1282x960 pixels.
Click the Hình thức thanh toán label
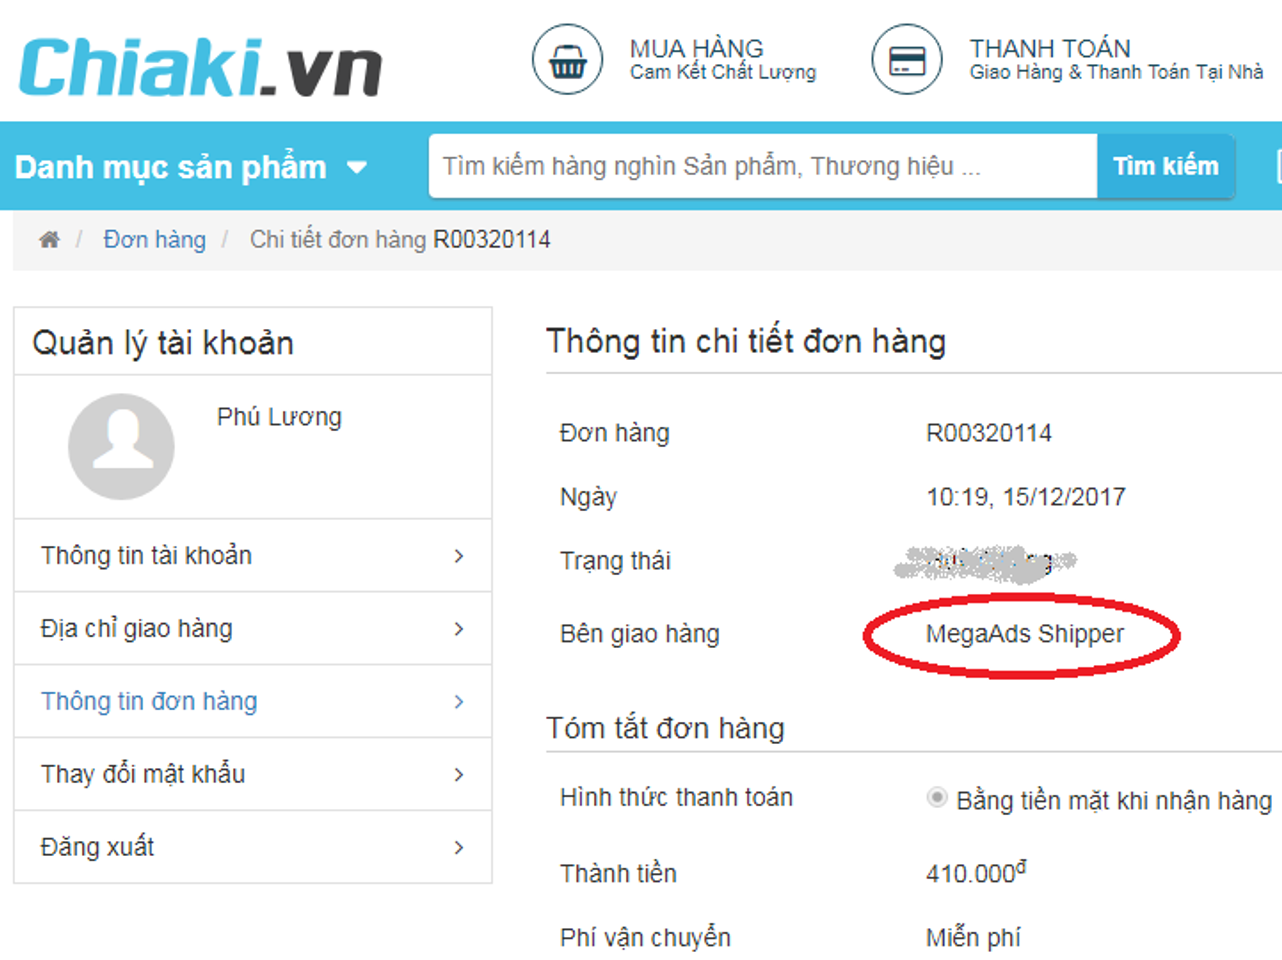pyautogui.click(x=677, y=797)
